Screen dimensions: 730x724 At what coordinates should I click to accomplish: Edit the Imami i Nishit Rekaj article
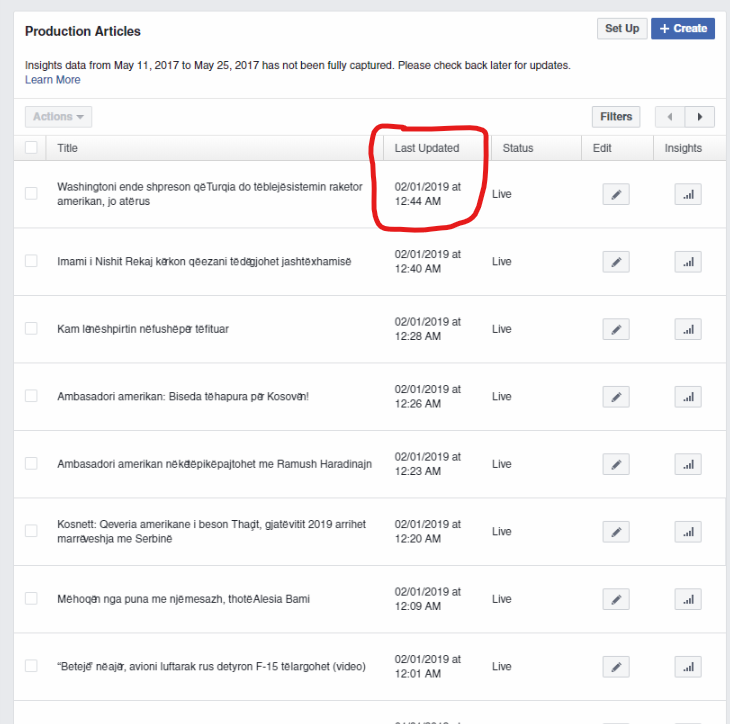point(615,262)
